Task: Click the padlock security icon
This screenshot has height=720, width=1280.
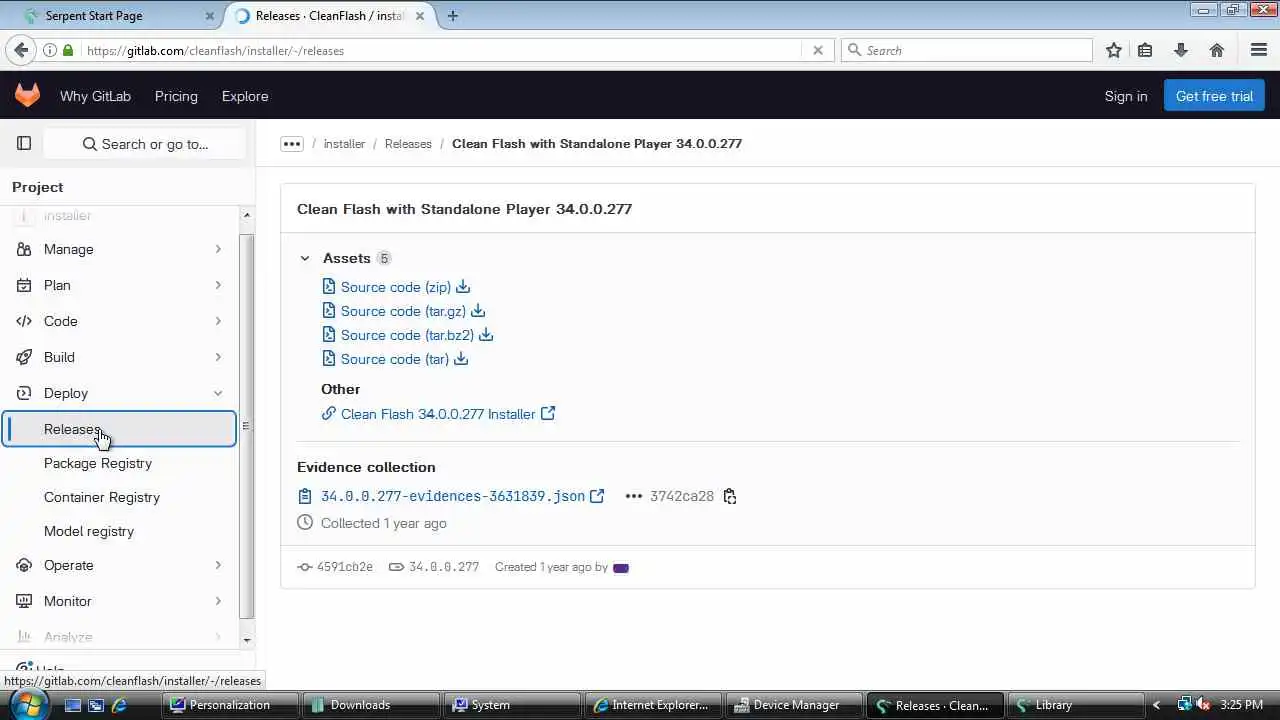Action: (x=68, y=50)
